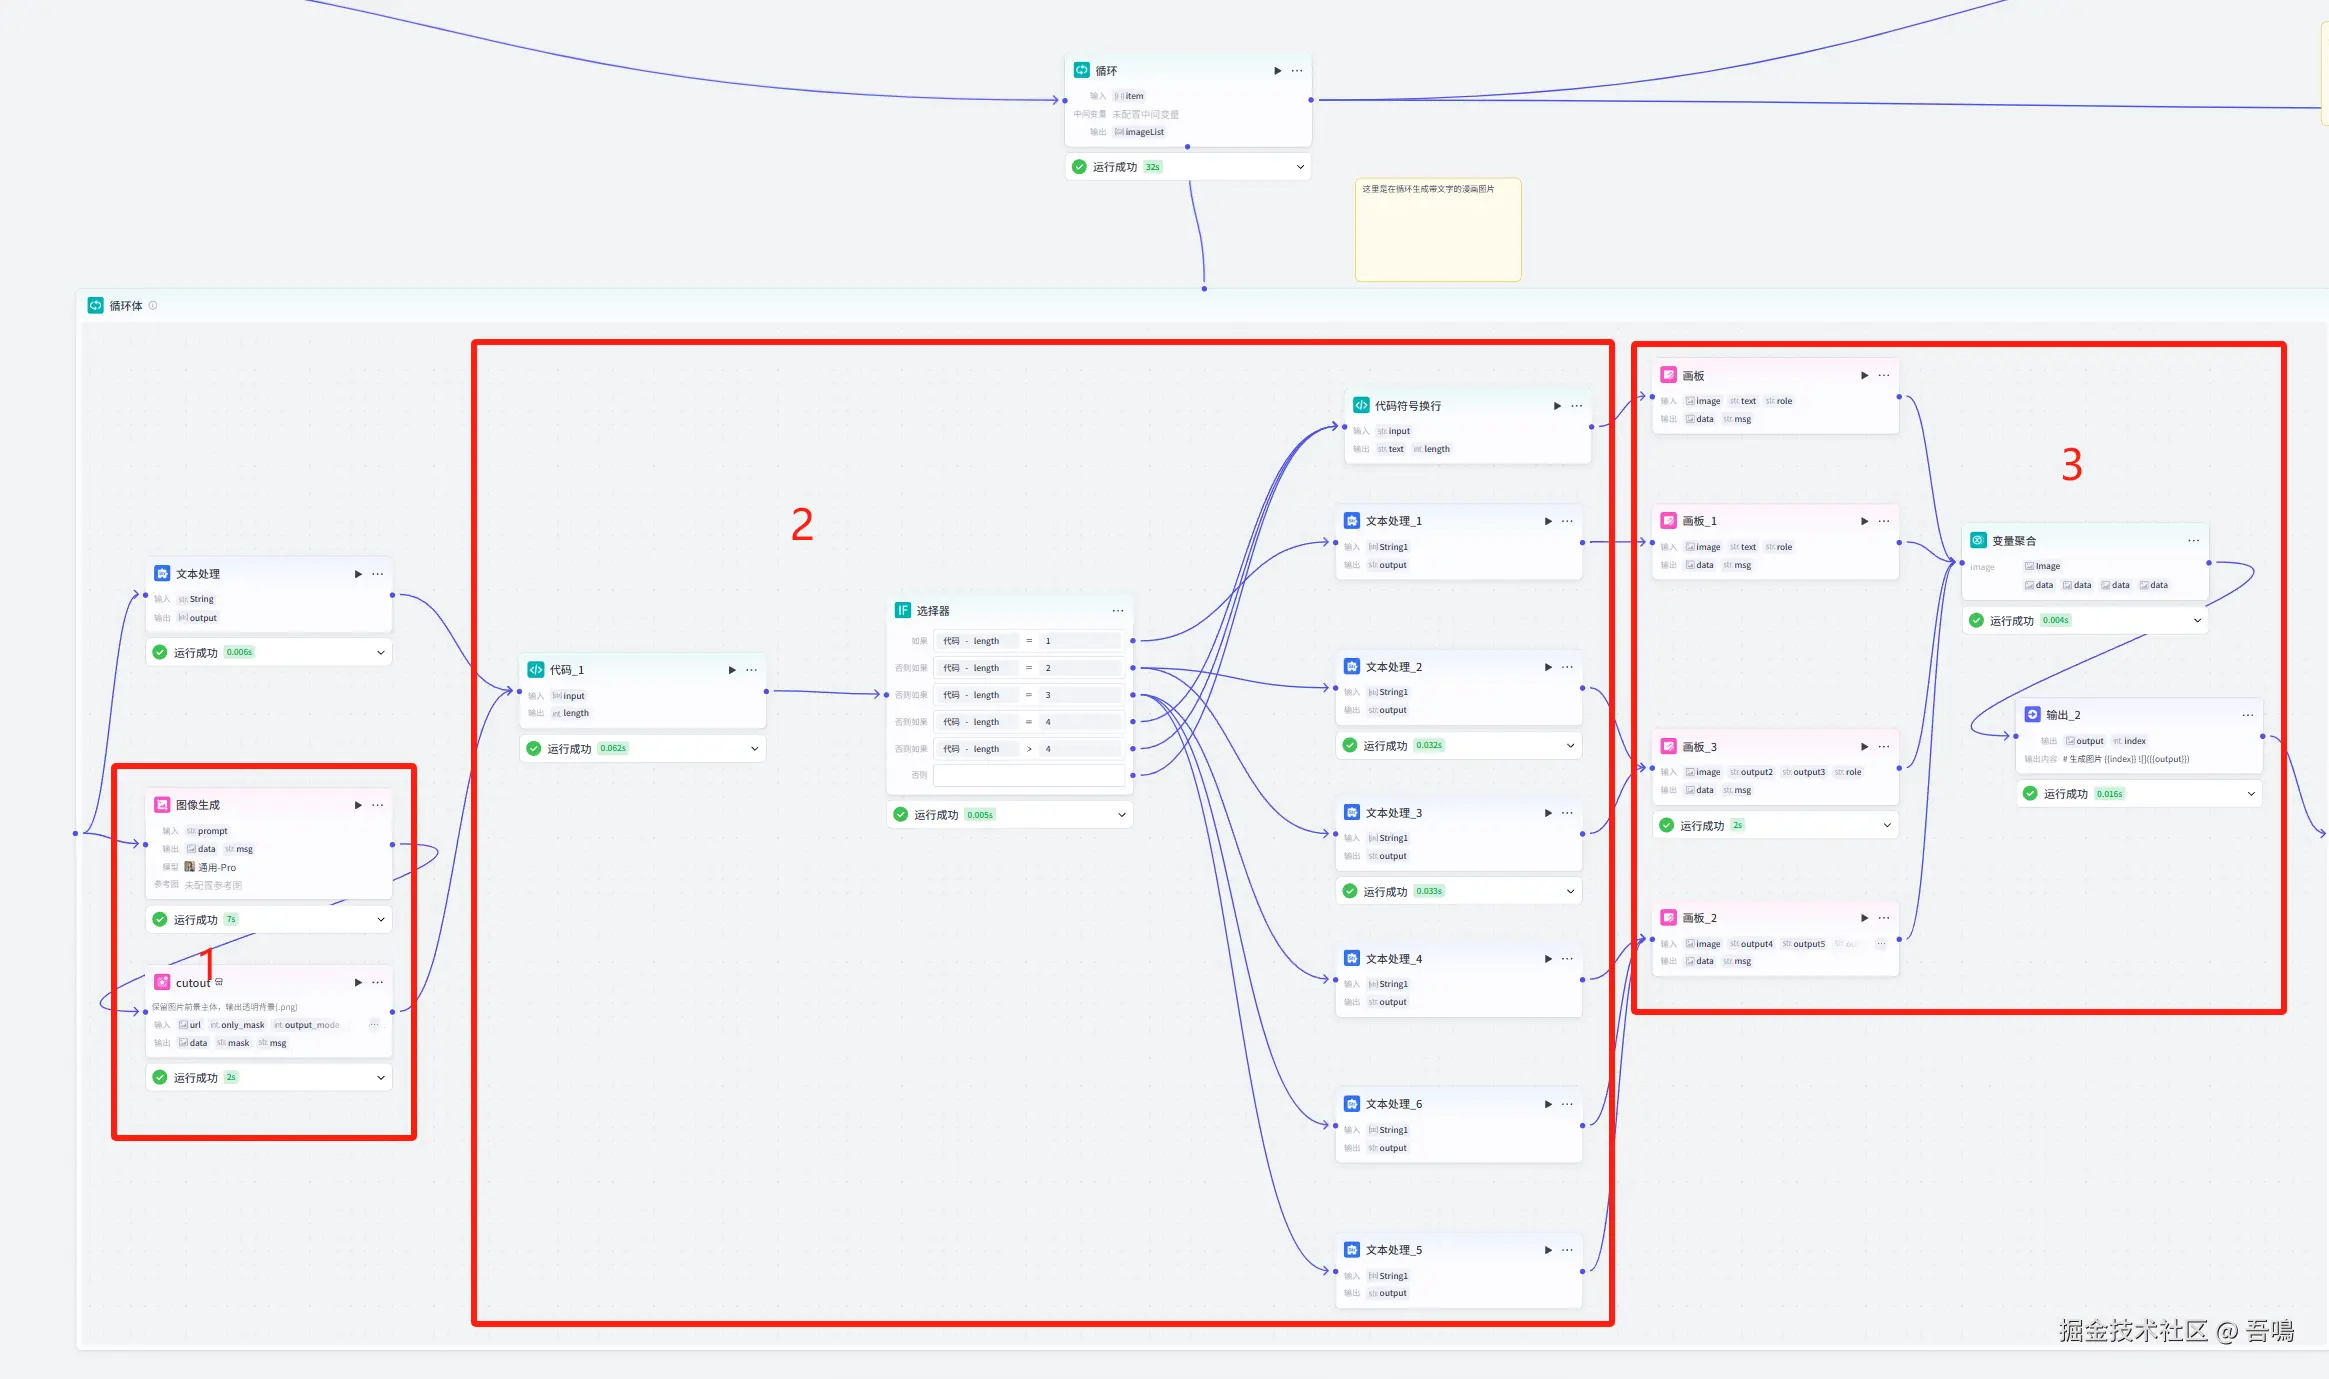Run the 画板_3 canvas node
The width and height of the screenshot is (2329, 1379).
[x=1864, y=747]
